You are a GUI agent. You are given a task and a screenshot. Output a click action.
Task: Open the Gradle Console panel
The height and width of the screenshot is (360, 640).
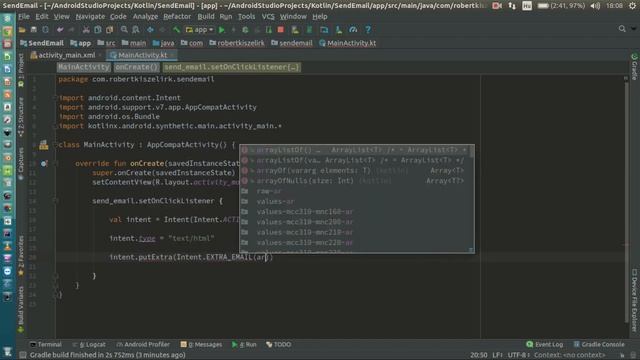coord(599,344)
